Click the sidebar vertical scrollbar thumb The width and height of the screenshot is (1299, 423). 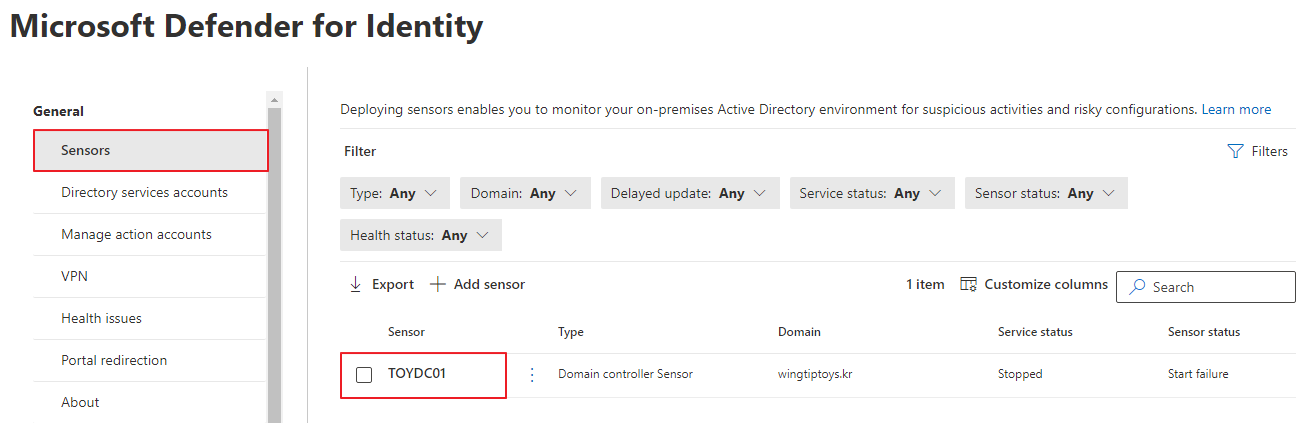[275, 264]
